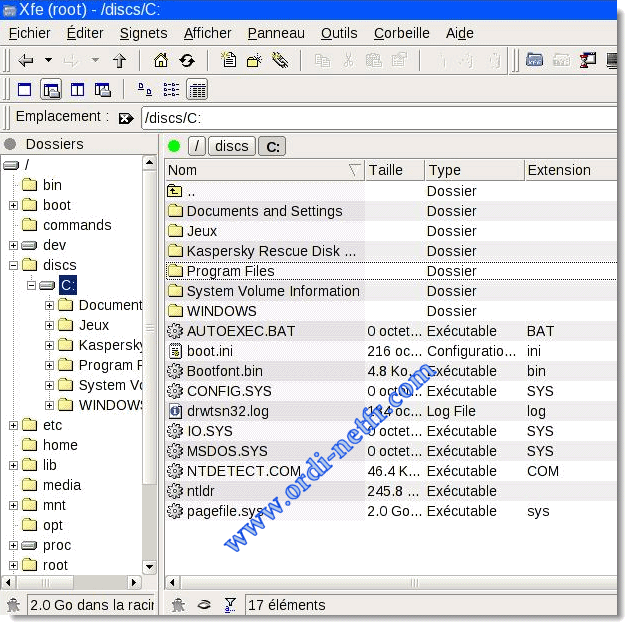Open the Panneau menu
Viewport: 625px width, 623px height.
pos(276,33)
